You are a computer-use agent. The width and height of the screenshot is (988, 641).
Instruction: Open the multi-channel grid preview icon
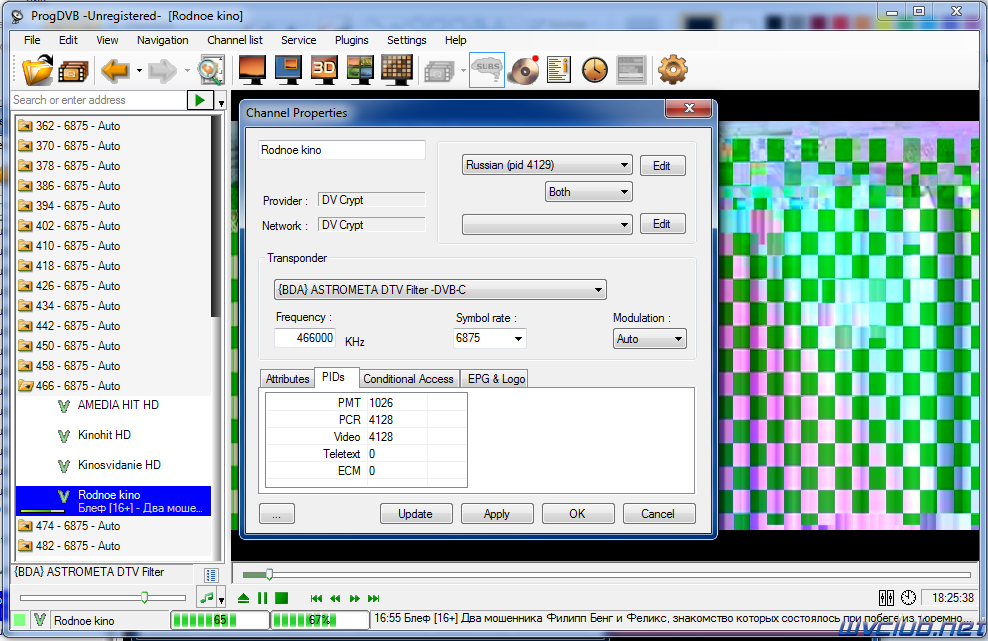pyautogui.click(x=397, y=69)
